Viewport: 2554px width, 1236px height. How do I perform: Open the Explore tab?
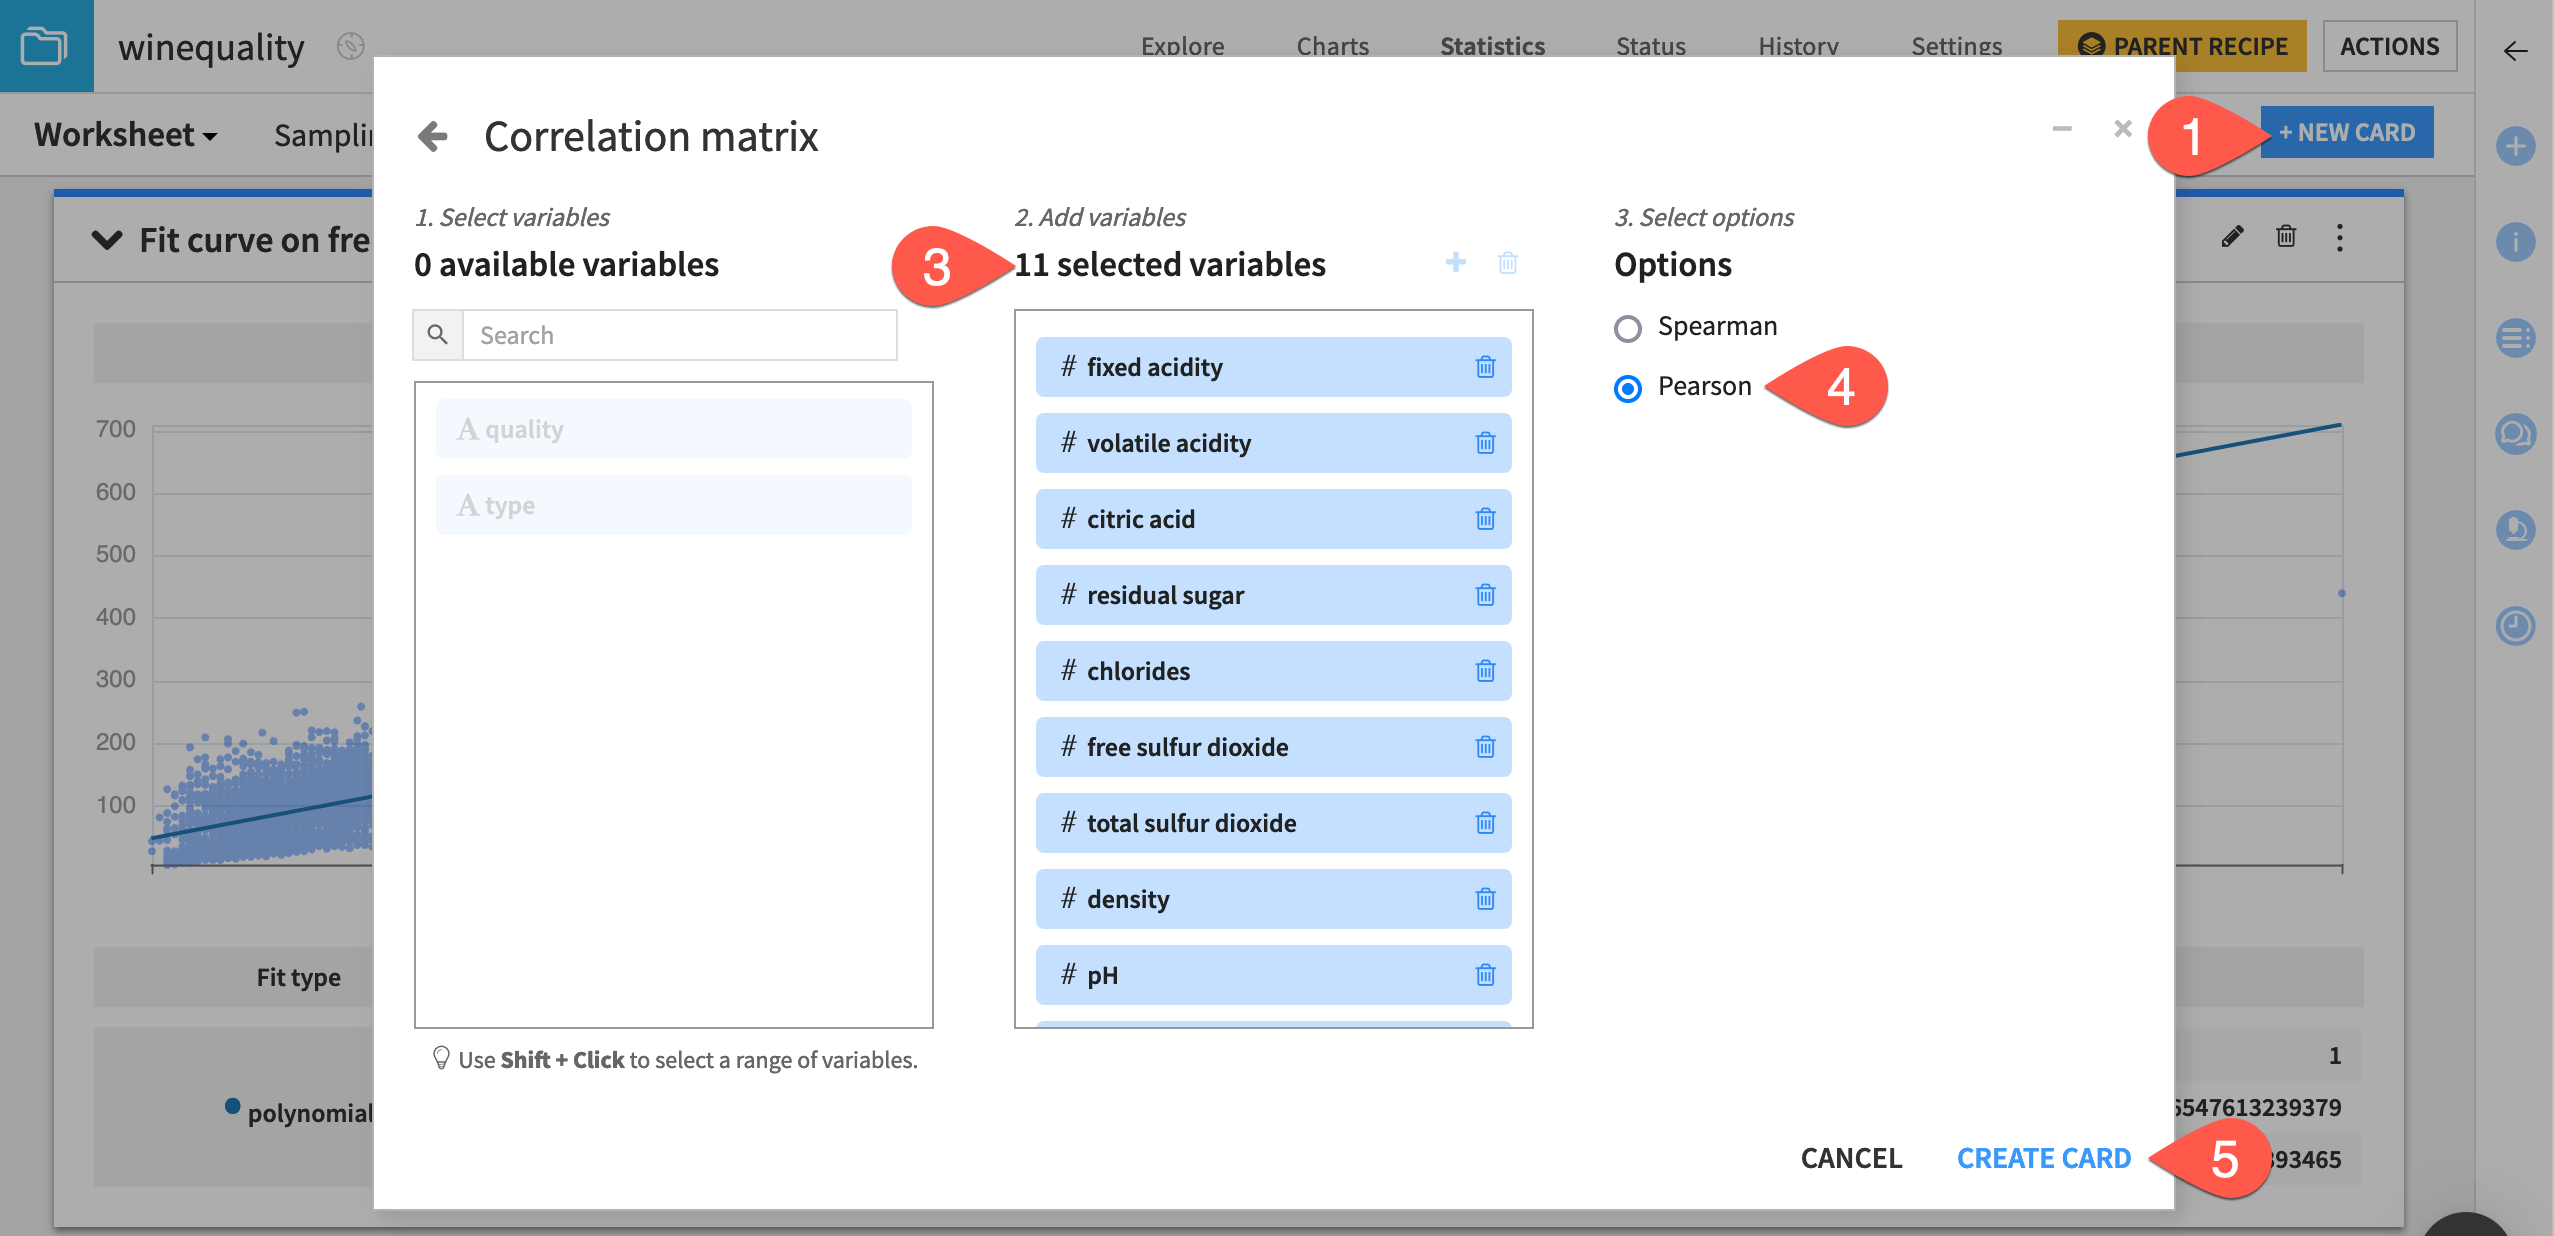pyautogui.click(x=1182, y=46)
